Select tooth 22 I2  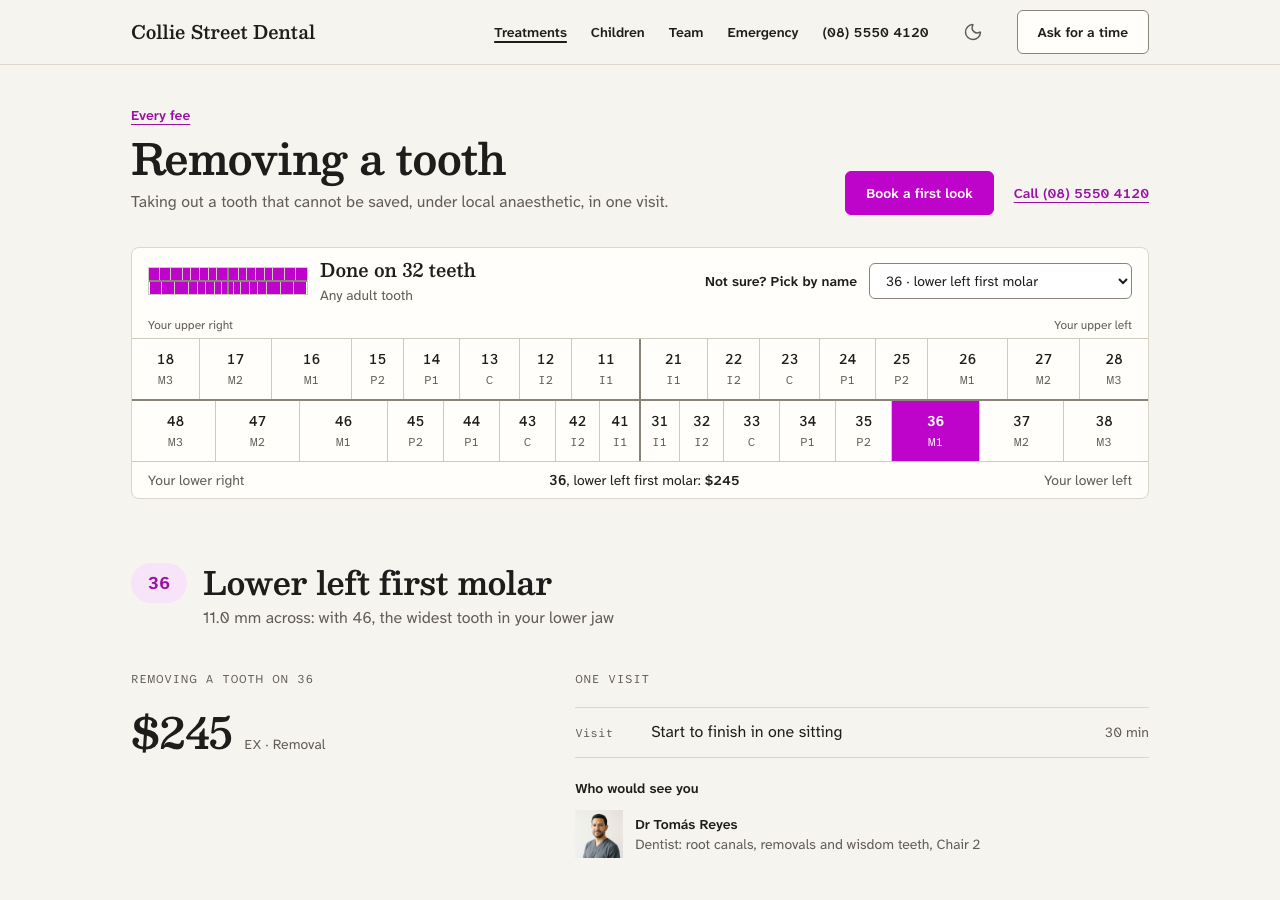pyautogui.click(x=734, y=369)
